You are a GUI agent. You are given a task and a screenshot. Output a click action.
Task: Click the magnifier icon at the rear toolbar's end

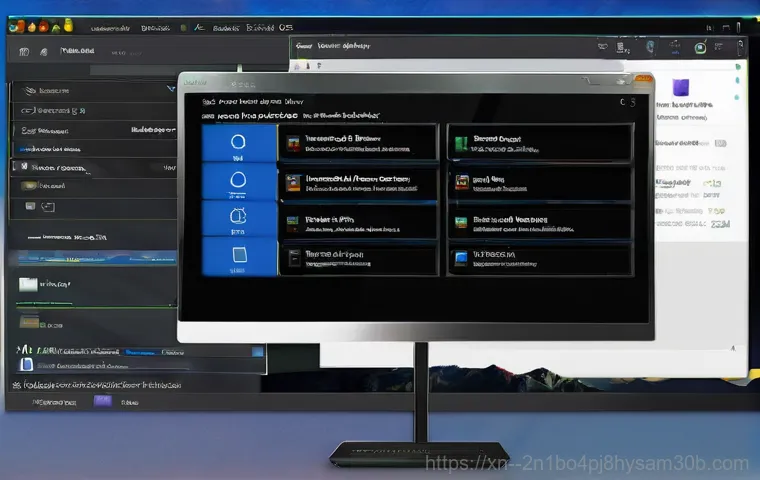(x=740, y=46)
